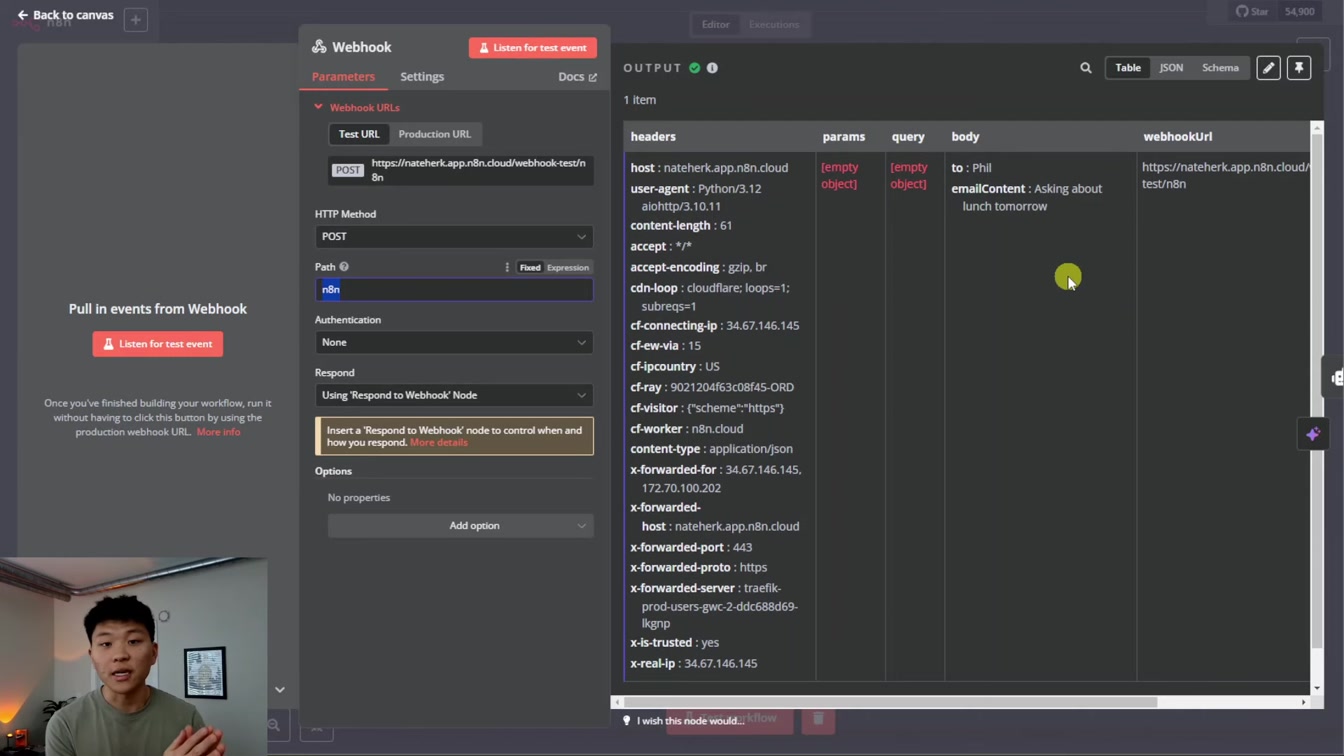Image resolution: width=1344 pixels, height=756 pixels.
Task: Click the horizontal scrollbar's right arrow
Action: 1303,702
